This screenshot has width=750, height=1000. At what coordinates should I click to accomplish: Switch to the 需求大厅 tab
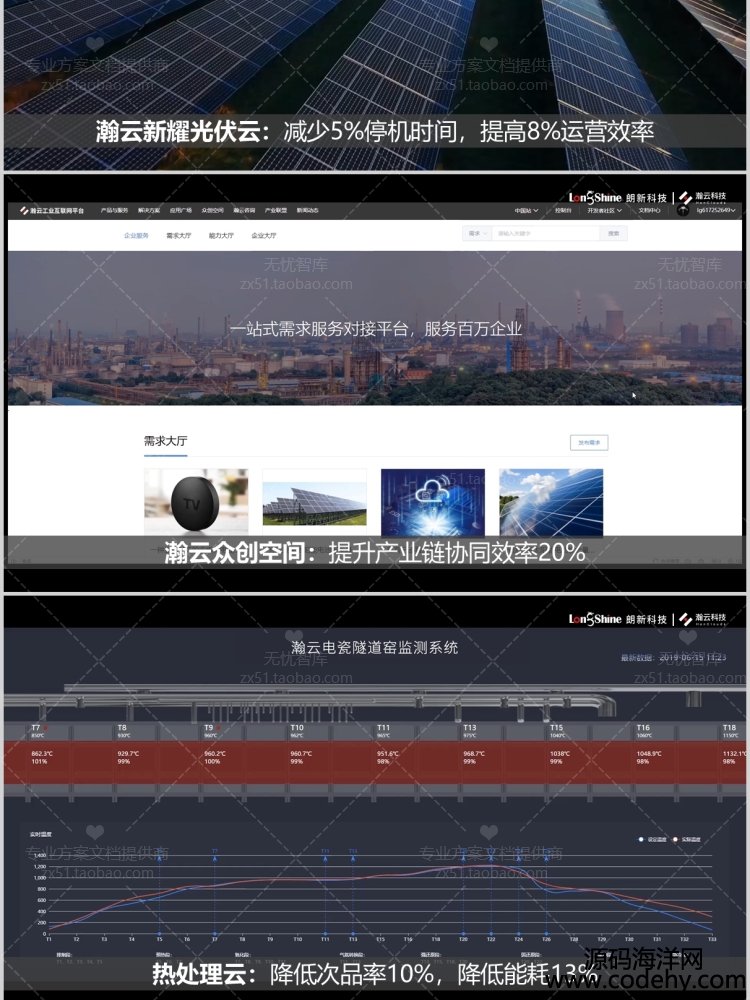pos(179,236)
